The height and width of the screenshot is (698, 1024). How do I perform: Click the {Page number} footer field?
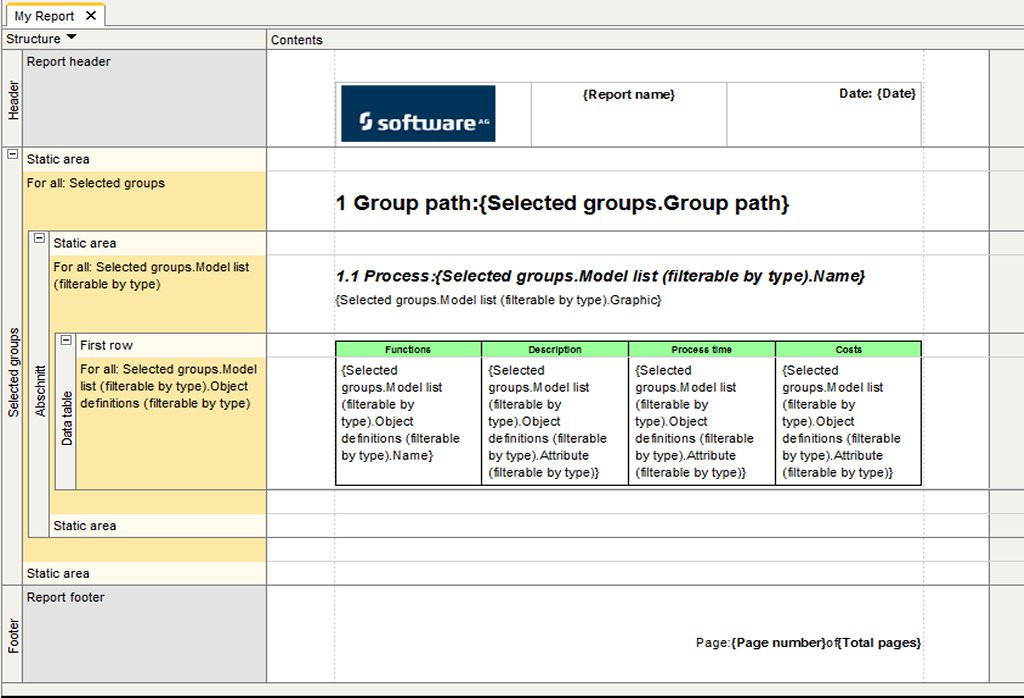click(x=778, y=643)
